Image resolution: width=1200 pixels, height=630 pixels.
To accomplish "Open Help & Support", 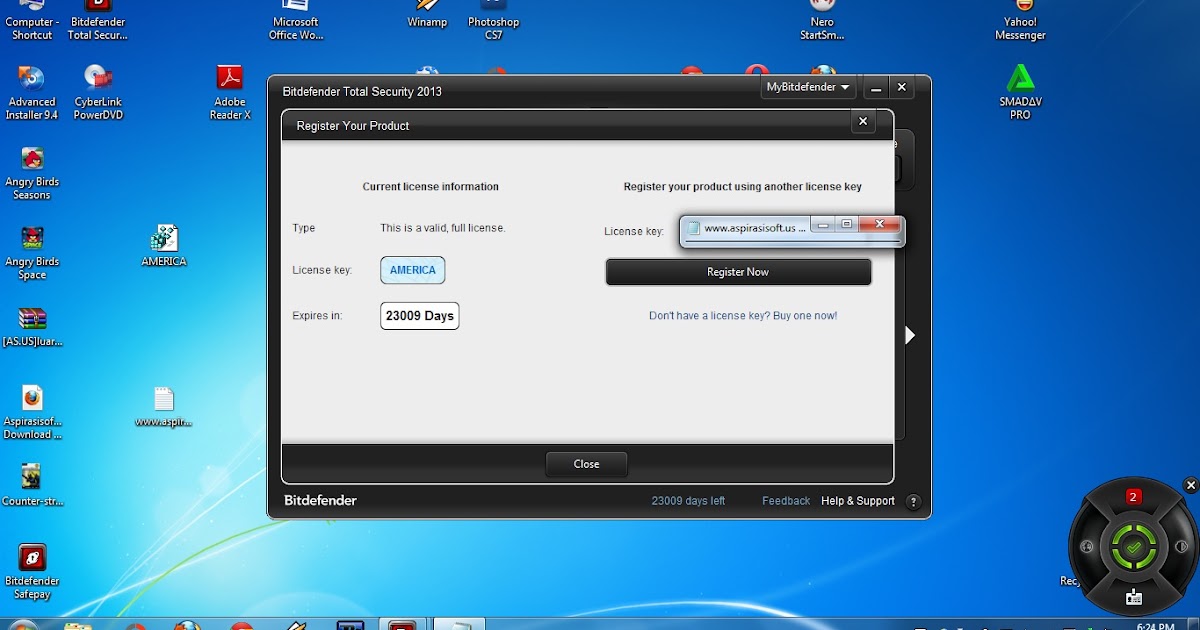I will click(x=858, y=501).
